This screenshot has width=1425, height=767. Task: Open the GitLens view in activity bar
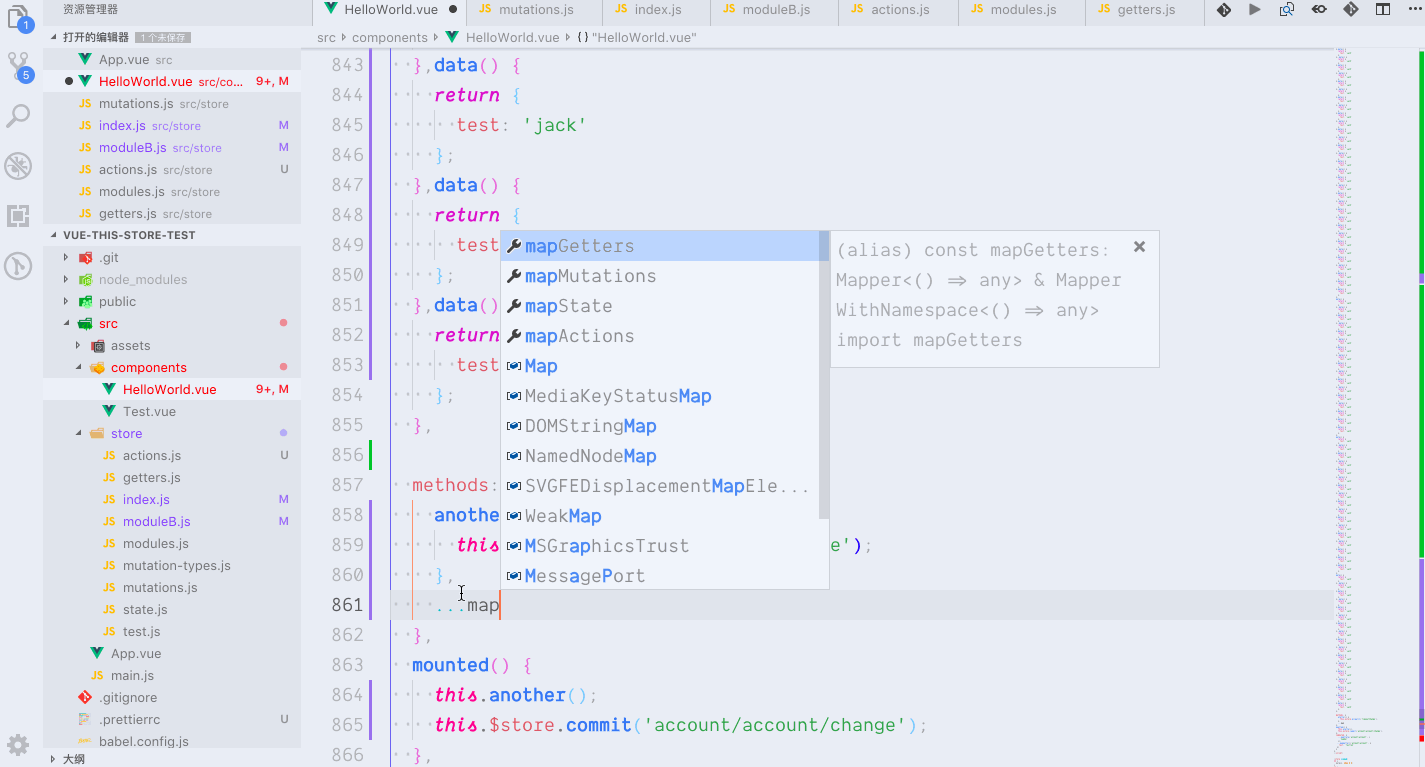pyautogui.click(x=18, y=265)
